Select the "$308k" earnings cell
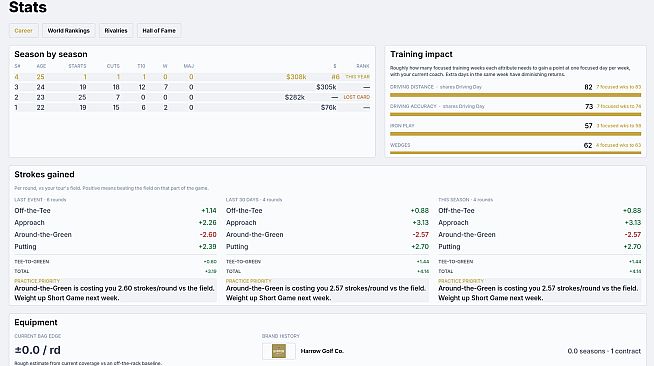This screenshot has width=654, height=366. click(296, 77)
